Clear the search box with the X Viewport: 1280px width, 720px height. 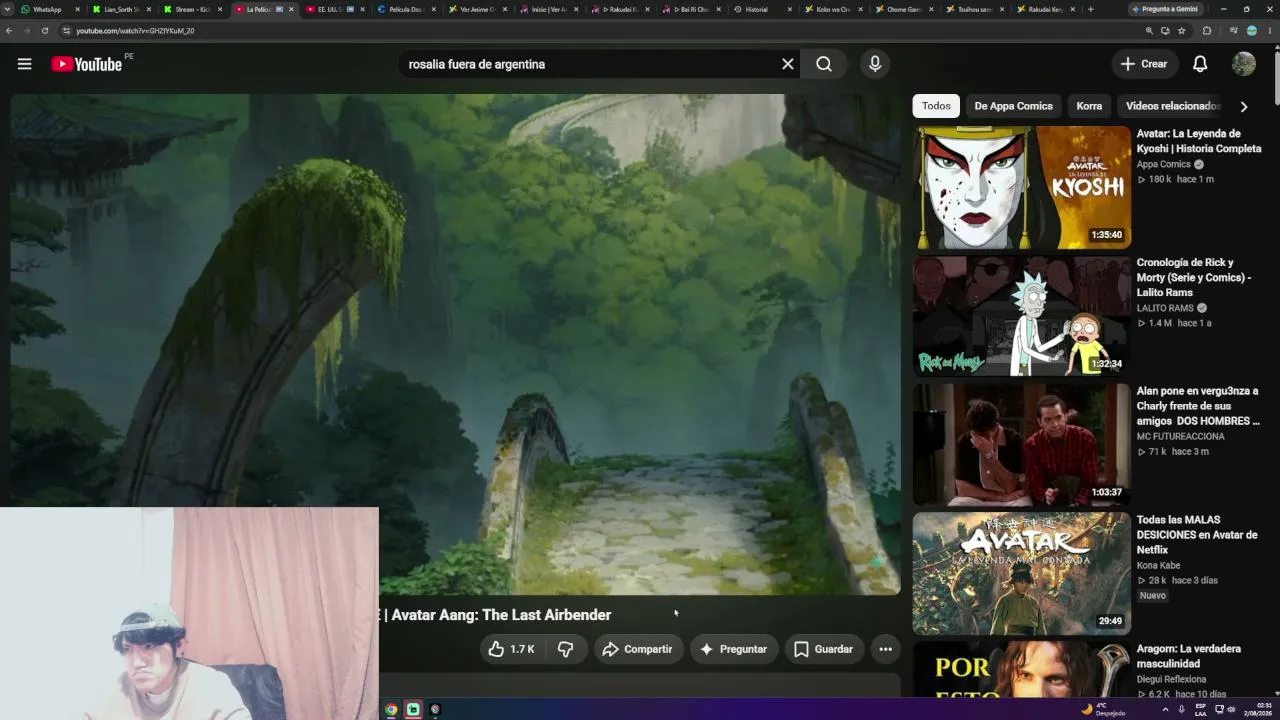788,64
